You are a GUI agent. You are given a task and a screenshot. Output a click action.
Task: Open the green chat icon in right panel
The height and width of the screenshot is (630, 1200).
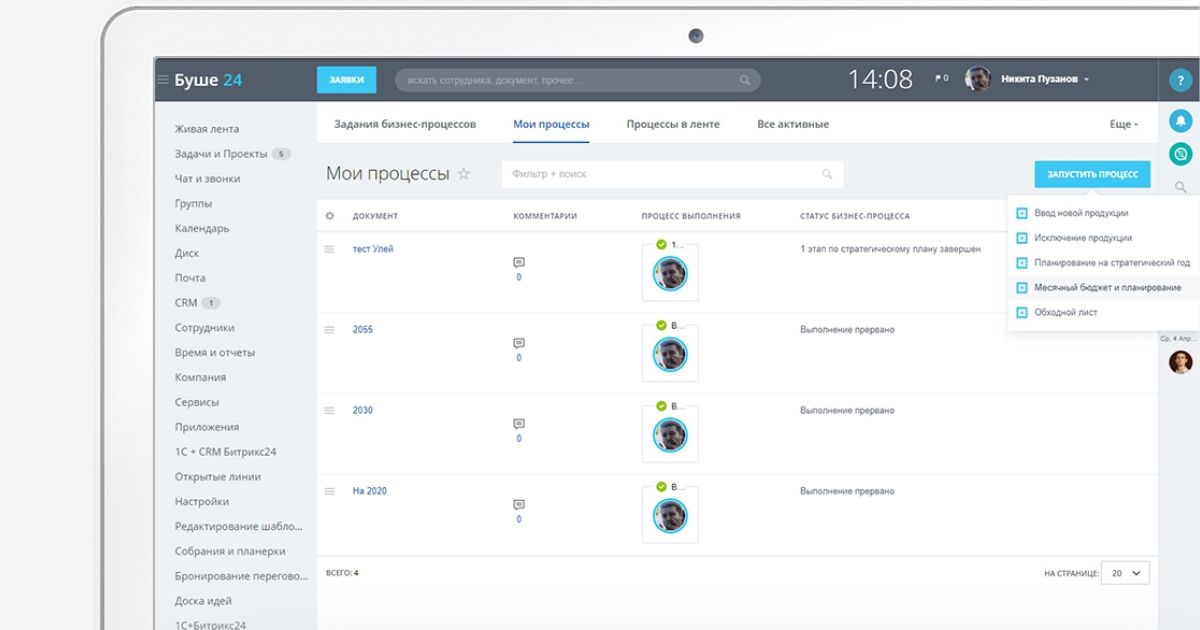pyautogui.click(x=1181, y=154)
